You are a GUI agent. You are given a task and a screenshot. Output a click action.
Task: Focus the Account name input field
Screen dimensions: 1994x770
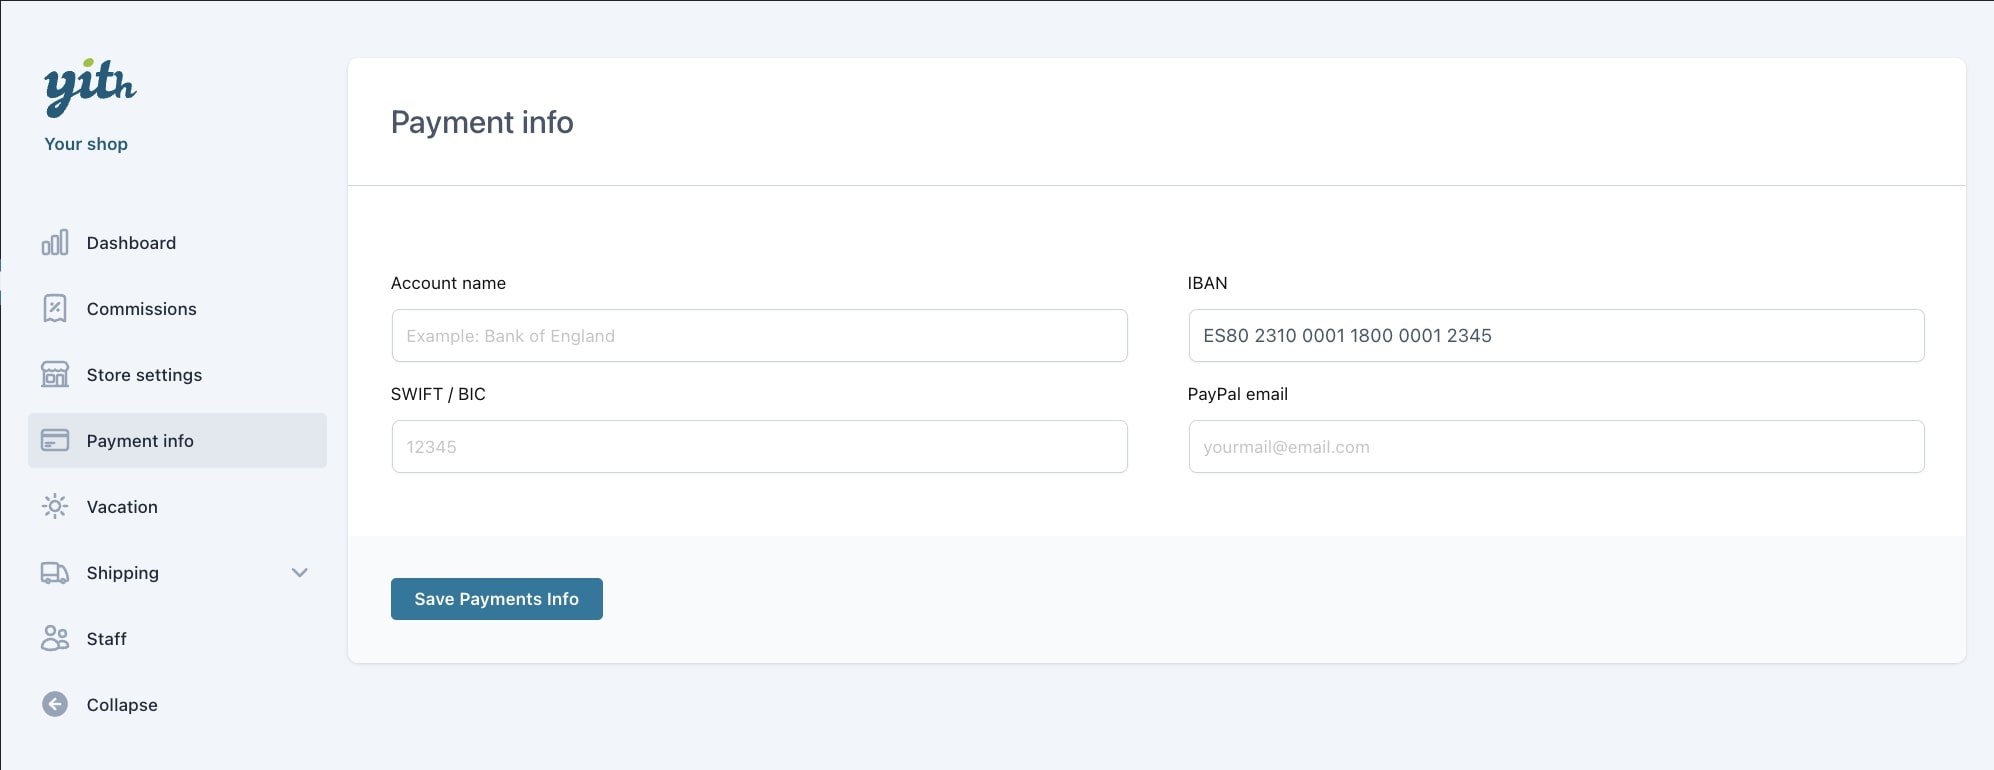pos(759,336)
